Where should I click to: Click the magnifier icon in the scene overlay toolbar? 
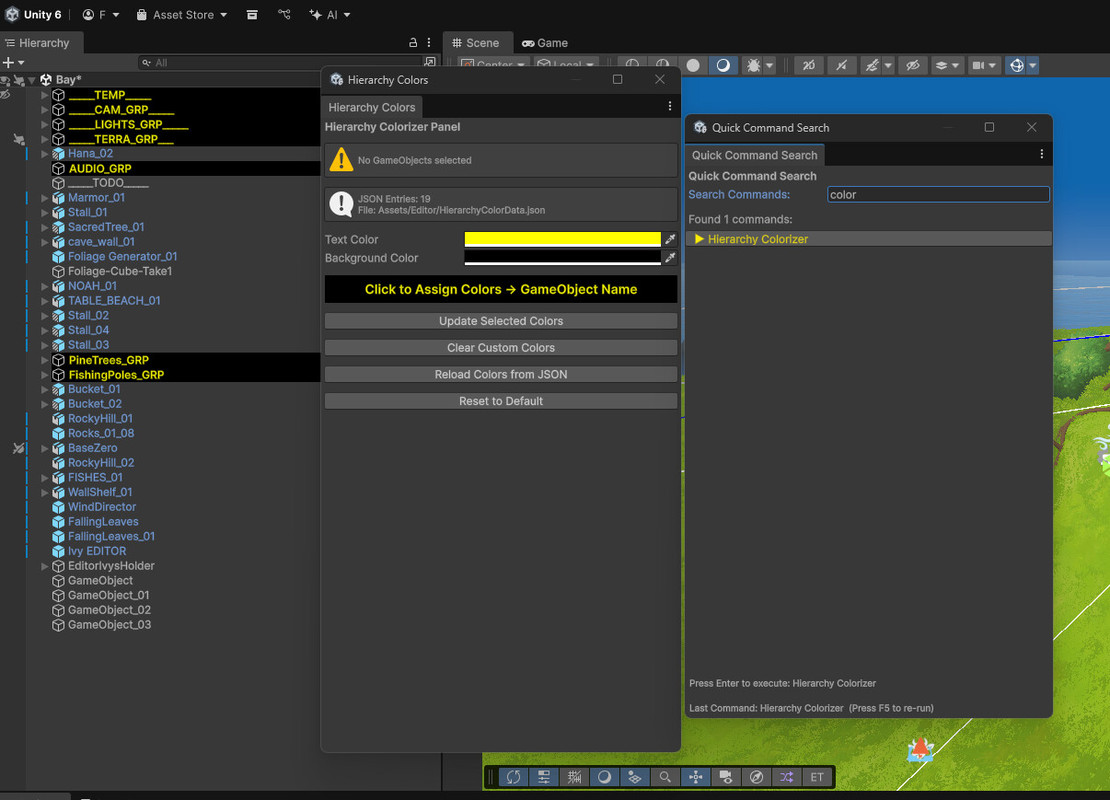(x=665, y=777)
